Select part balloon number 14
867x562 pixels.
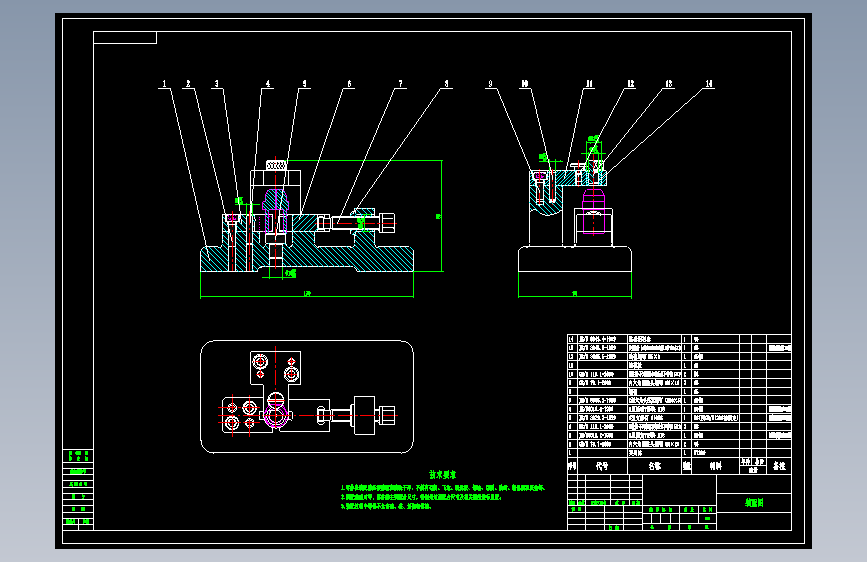coord(709,84)
